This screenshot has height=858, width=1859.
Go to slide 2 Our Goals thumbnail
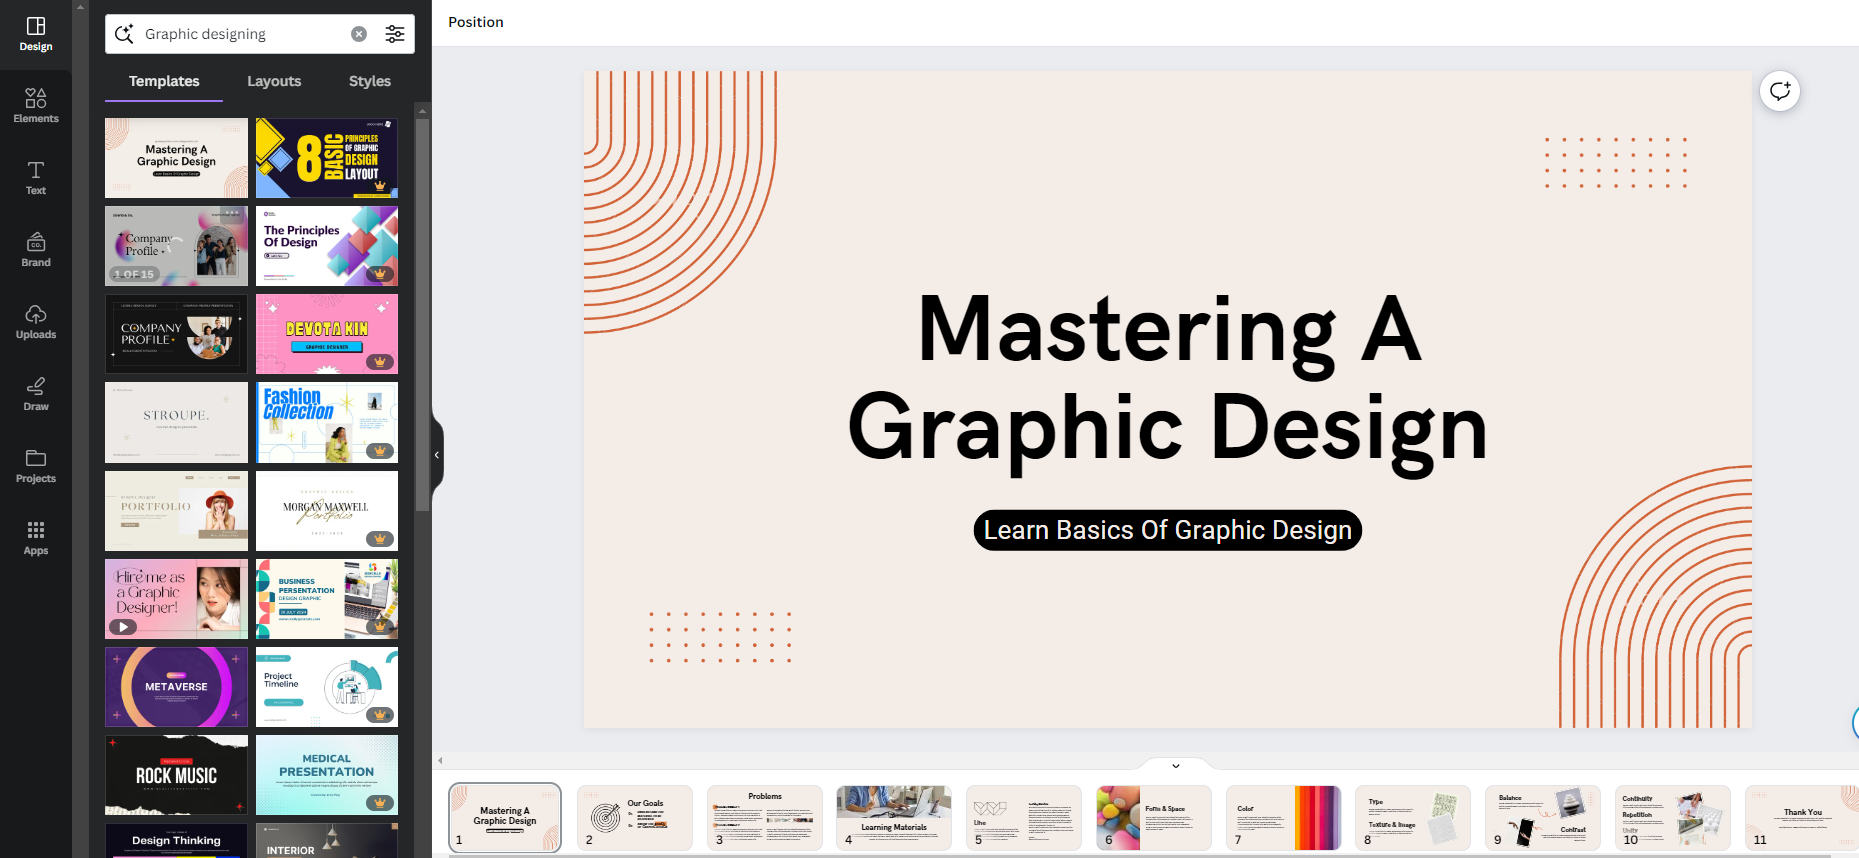coord(635,818)
